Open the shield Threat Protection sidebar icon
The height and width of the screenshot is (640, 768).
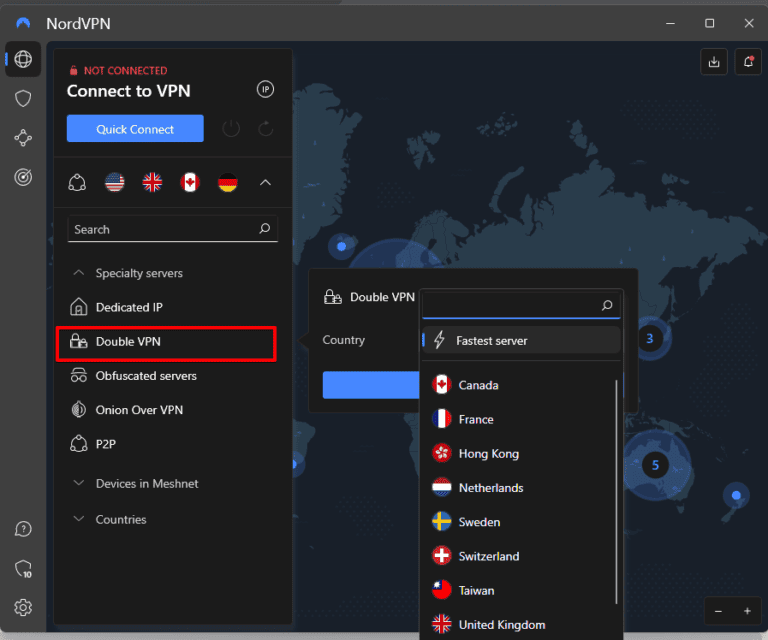23,98
